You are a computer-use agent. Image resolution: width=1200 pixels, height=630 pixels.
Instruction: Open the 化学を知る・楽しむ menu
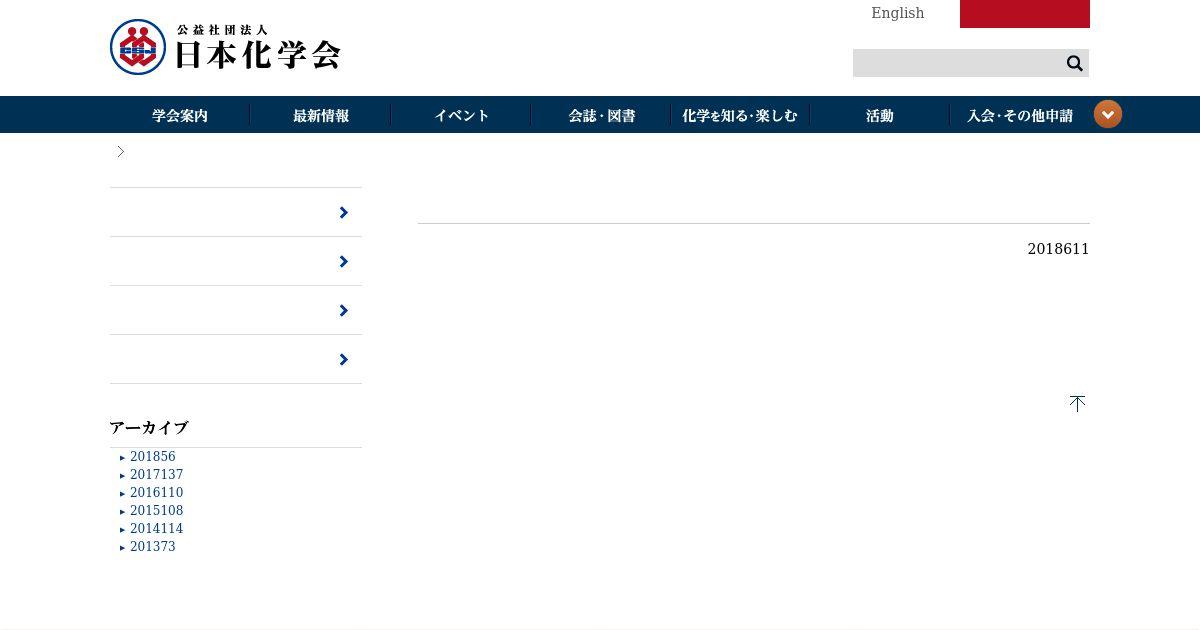tap(740, 115)
